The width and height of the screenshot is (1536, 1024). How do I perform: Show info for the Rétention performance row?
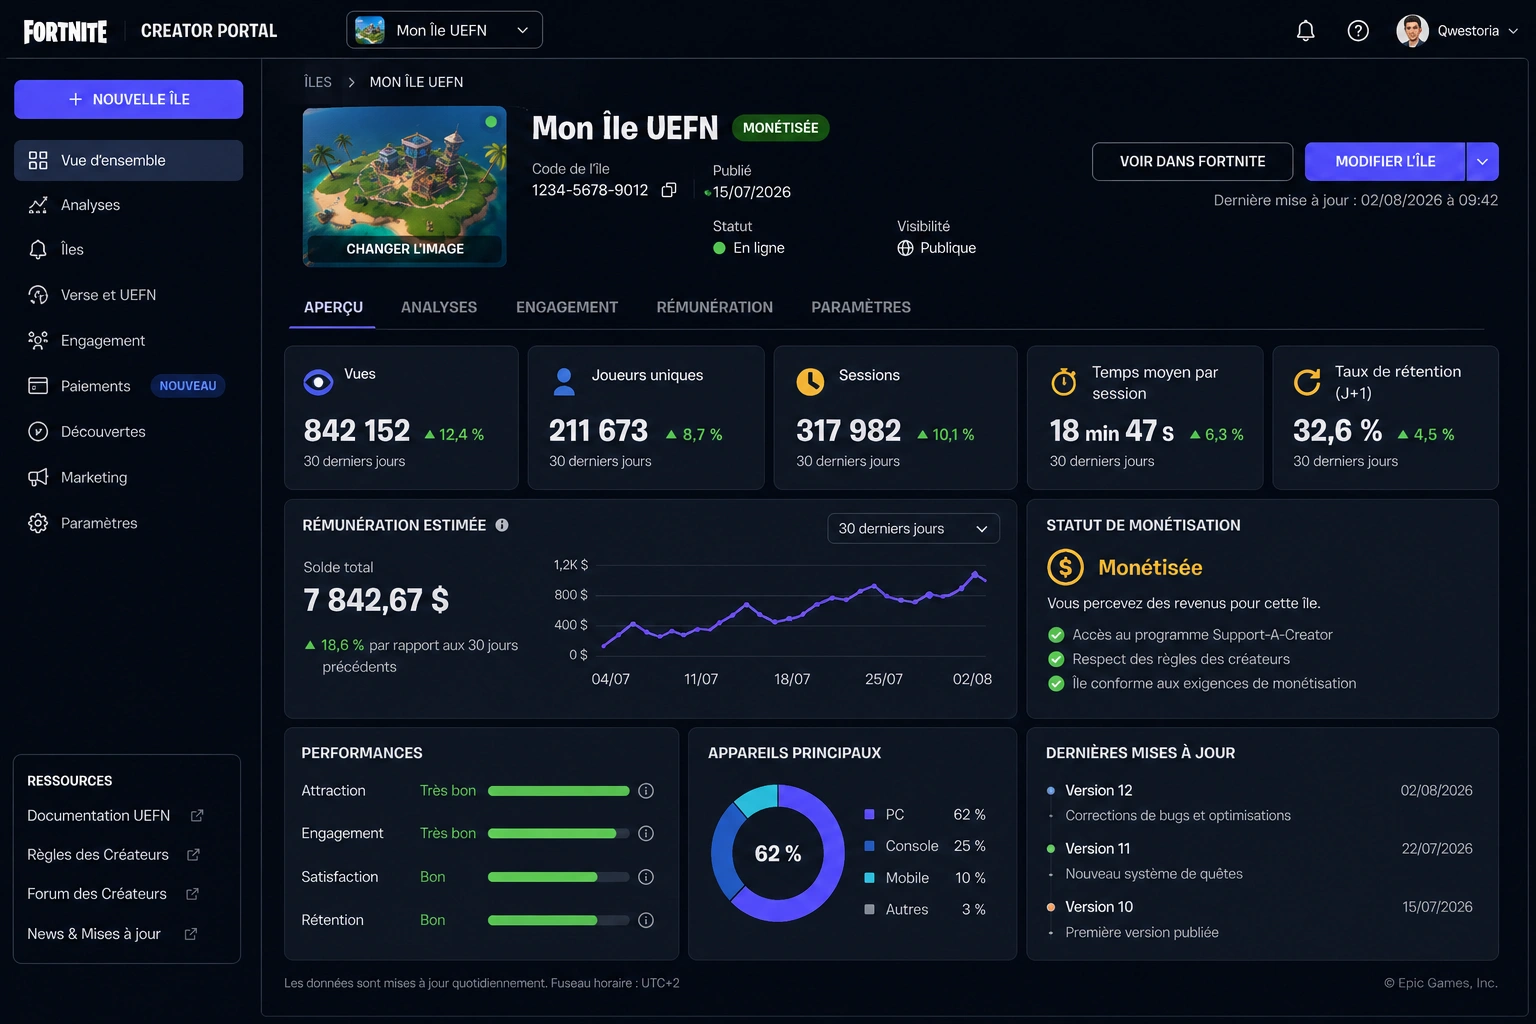(646, 920)
